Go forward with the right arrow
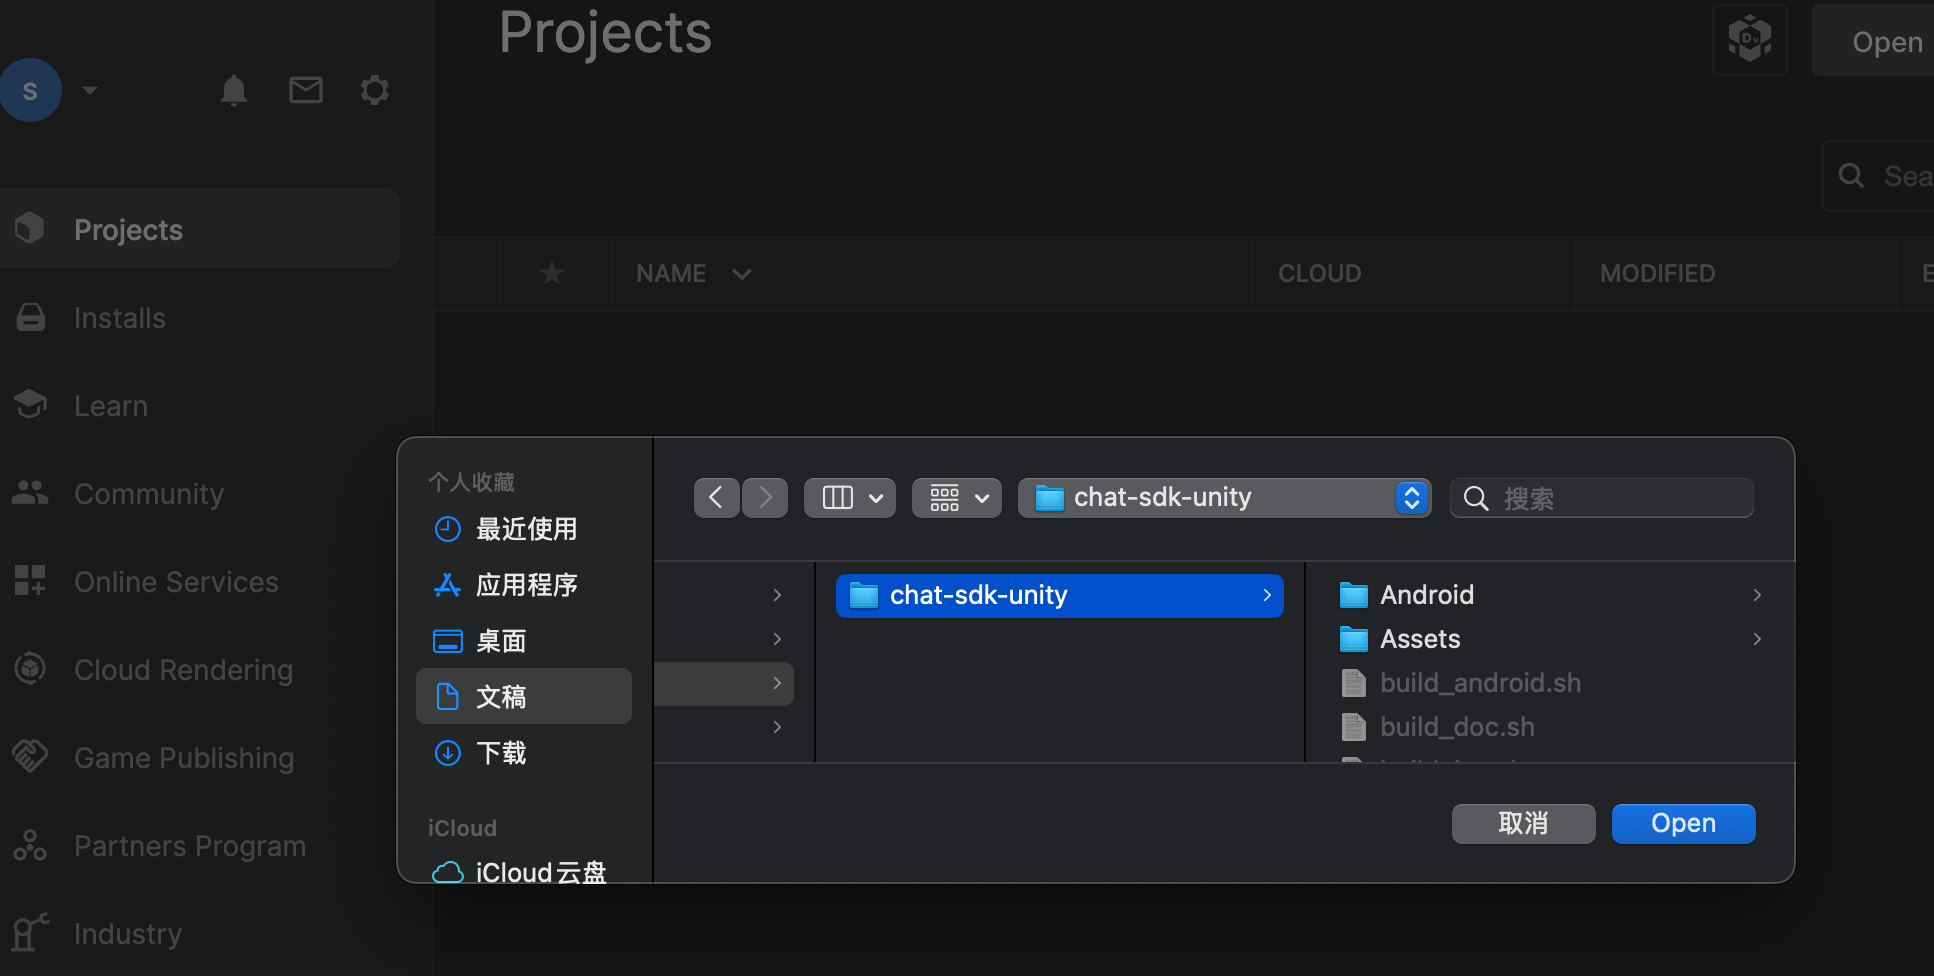 coord(765,498)
